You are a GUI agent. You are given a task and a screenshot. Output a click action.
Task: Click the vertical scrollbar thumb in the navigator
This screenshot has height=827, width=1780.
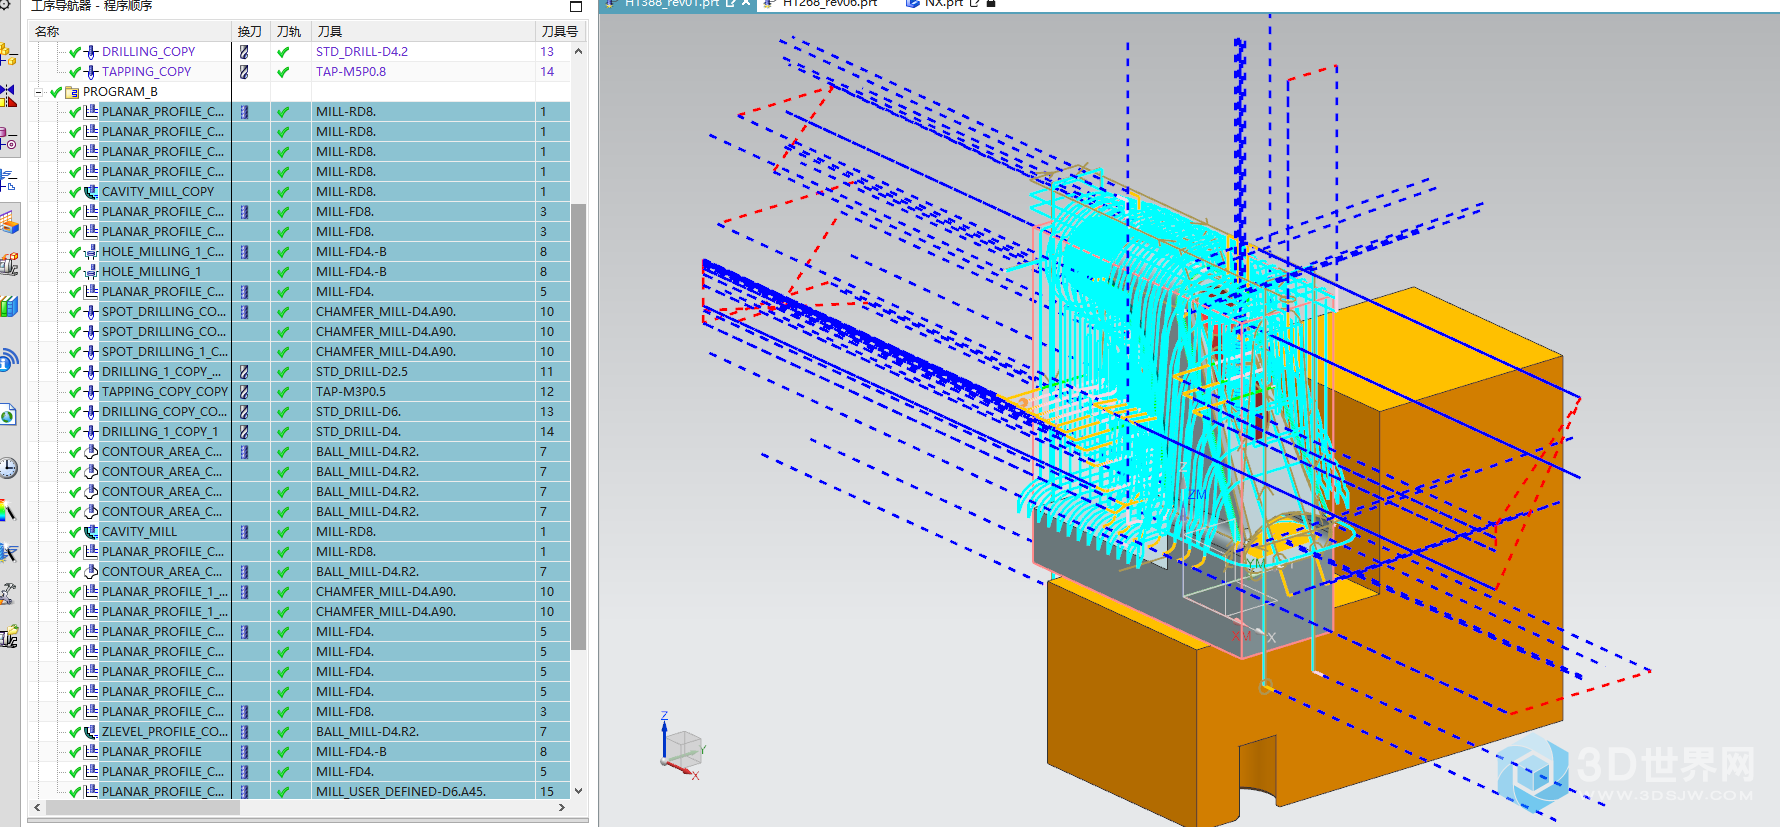coord(578,427)
